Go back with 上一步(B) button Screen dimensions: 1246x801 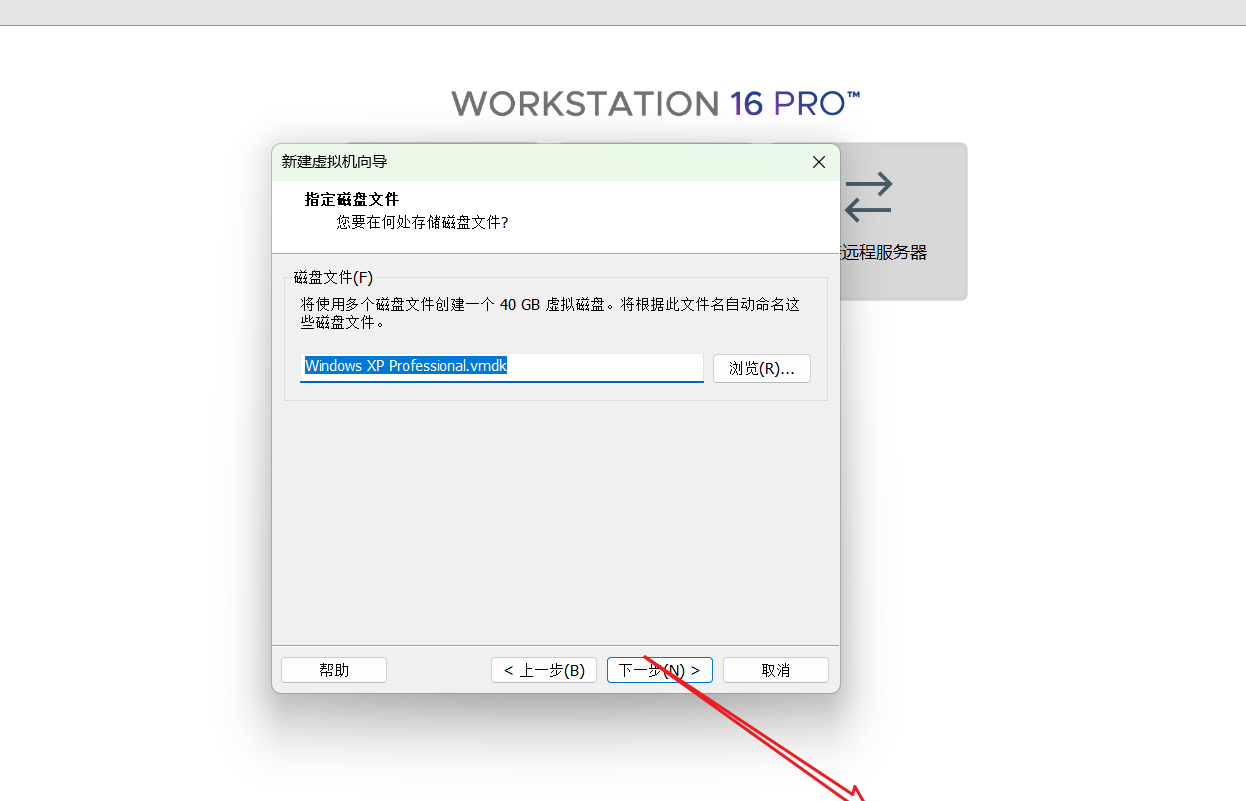point(544,670)
